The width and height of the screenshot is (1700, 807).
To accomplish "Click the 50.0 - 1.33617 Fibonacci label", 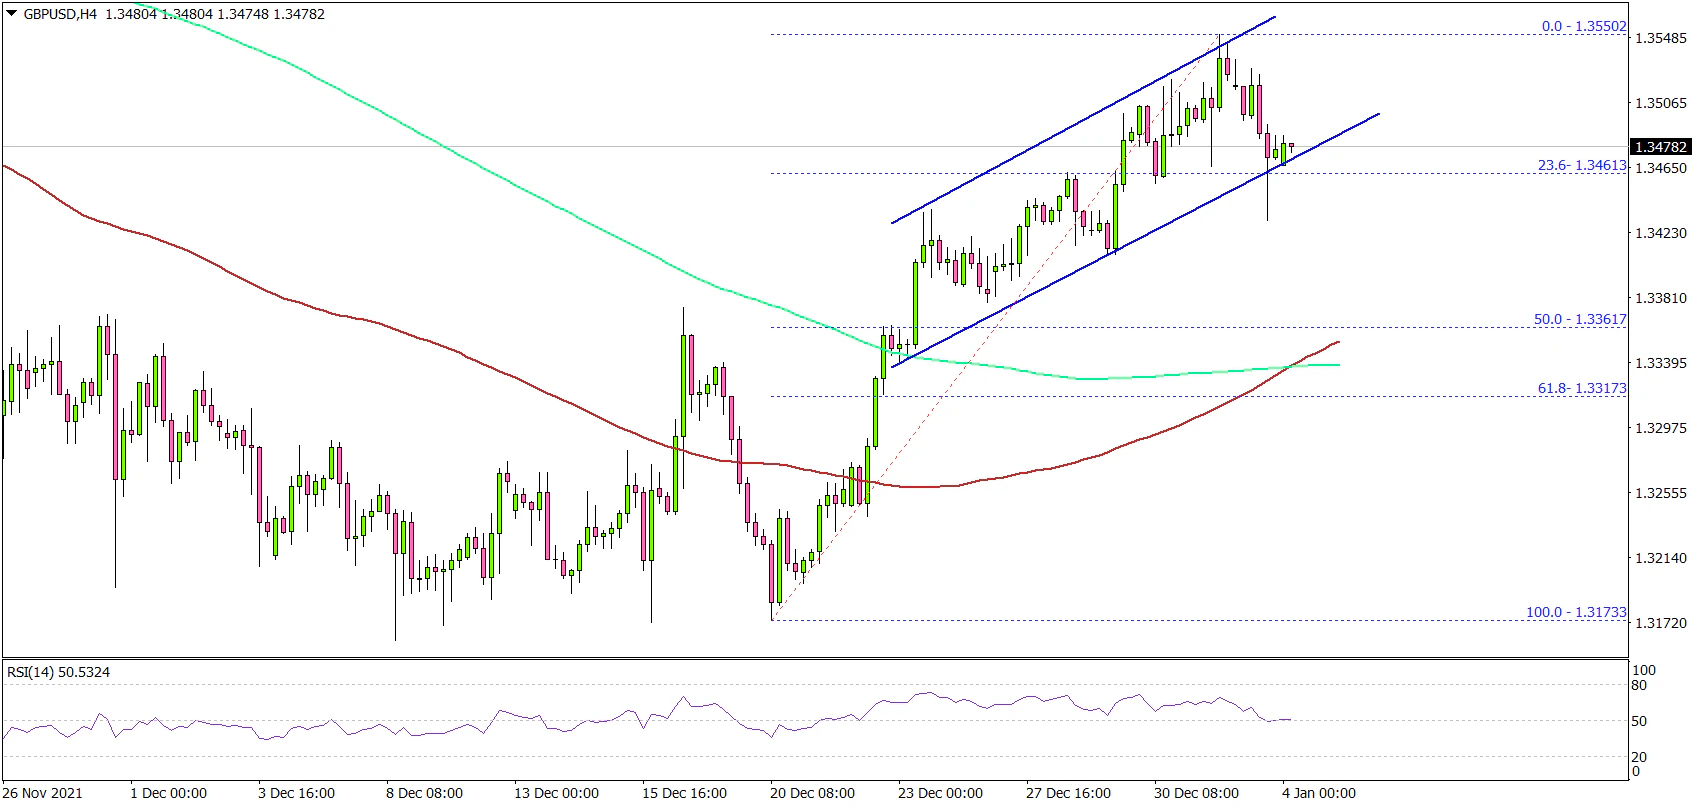I will point(1580,319).
